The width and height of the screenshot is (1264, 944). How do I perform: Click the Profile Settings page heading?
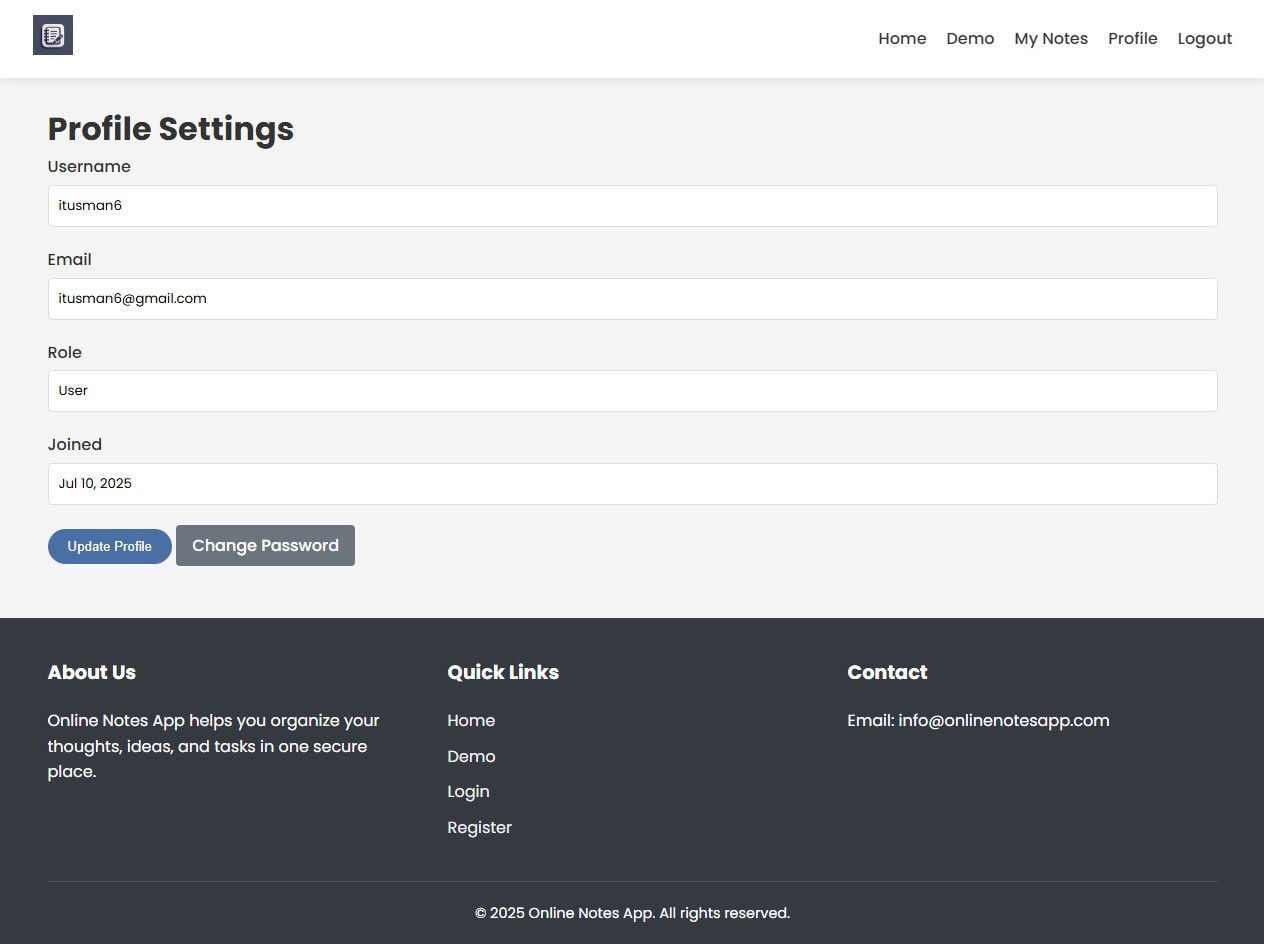[x=171, y=129]
